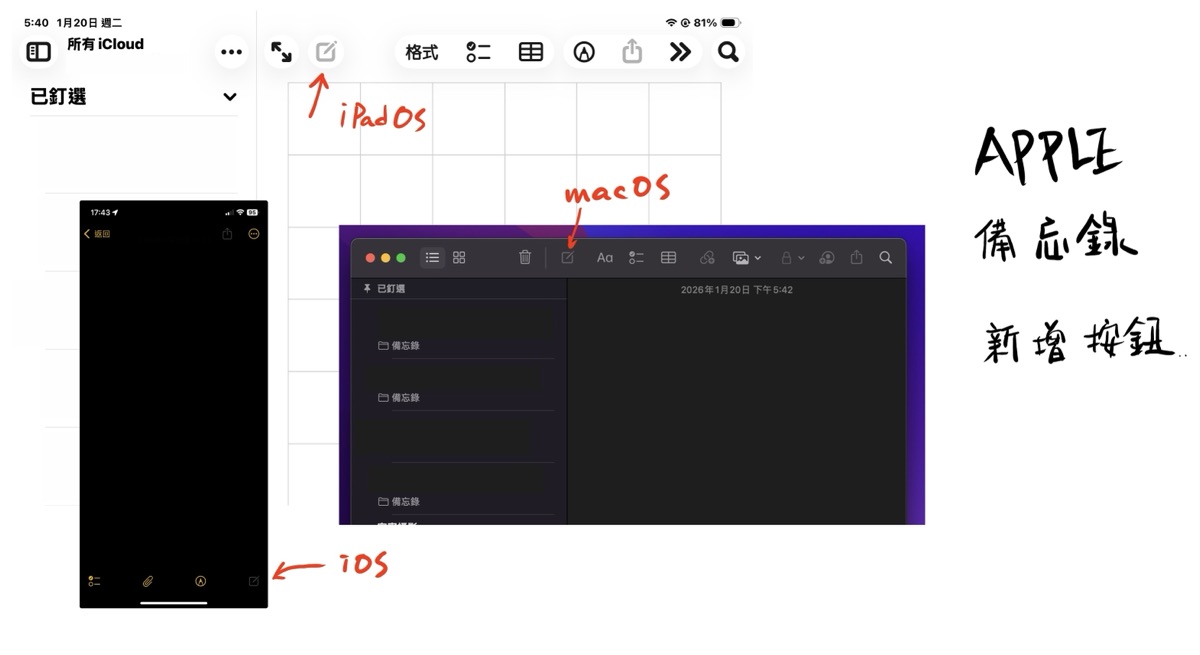Open the media dropdown in macOS Notes toolbar
Screen dimensions: 1200x655
[x=746, y=257]
